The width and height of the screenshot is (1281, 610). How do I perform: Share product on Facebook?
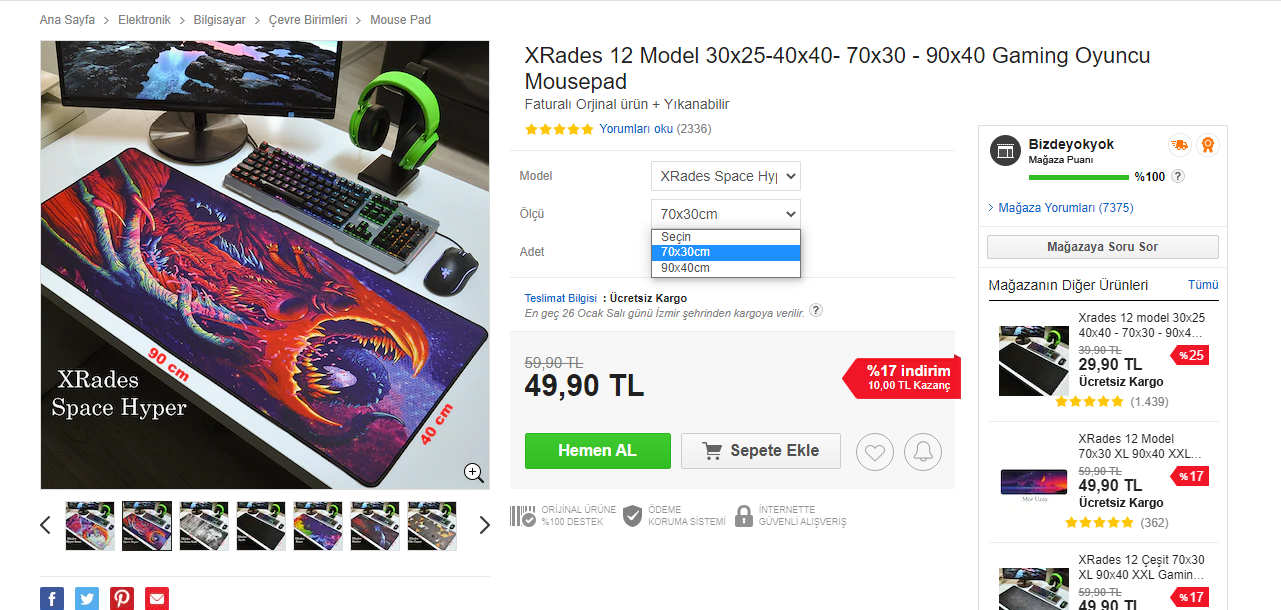(52, 598)
